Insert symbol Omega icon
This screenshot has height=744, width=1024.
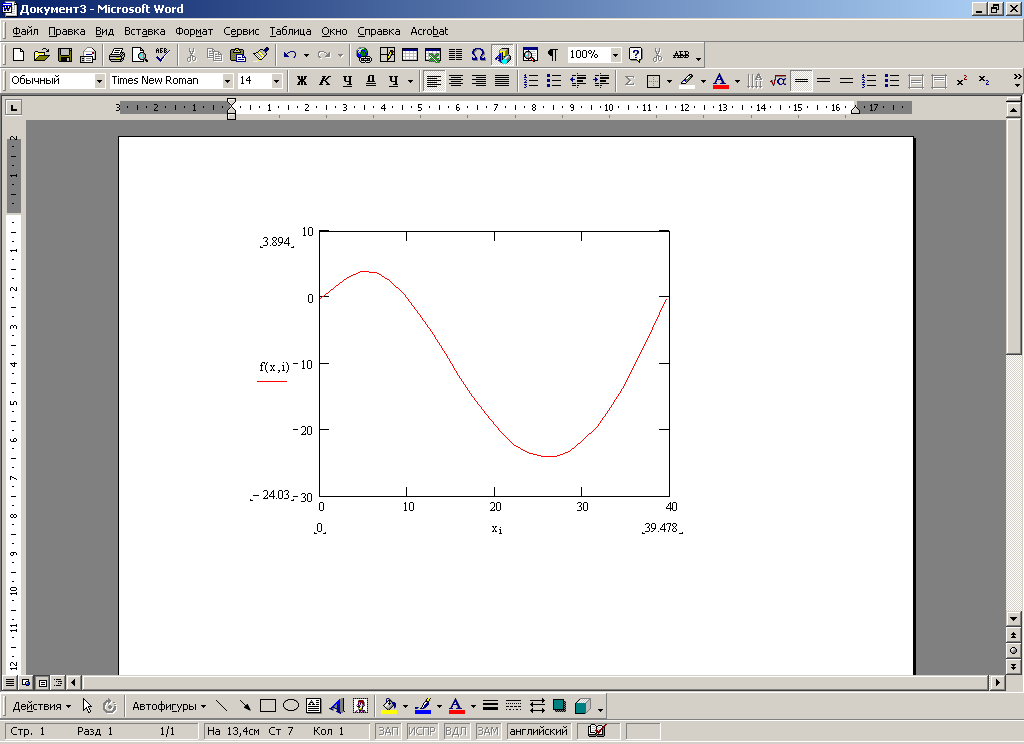coord(478,55)
